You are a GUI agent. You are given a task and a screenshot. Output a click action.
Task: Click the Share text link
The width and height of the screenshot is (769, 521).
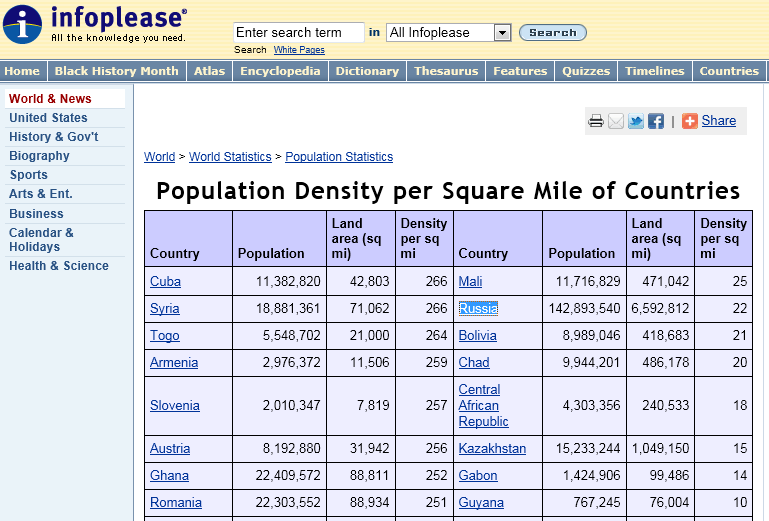(x=718, y=121)
